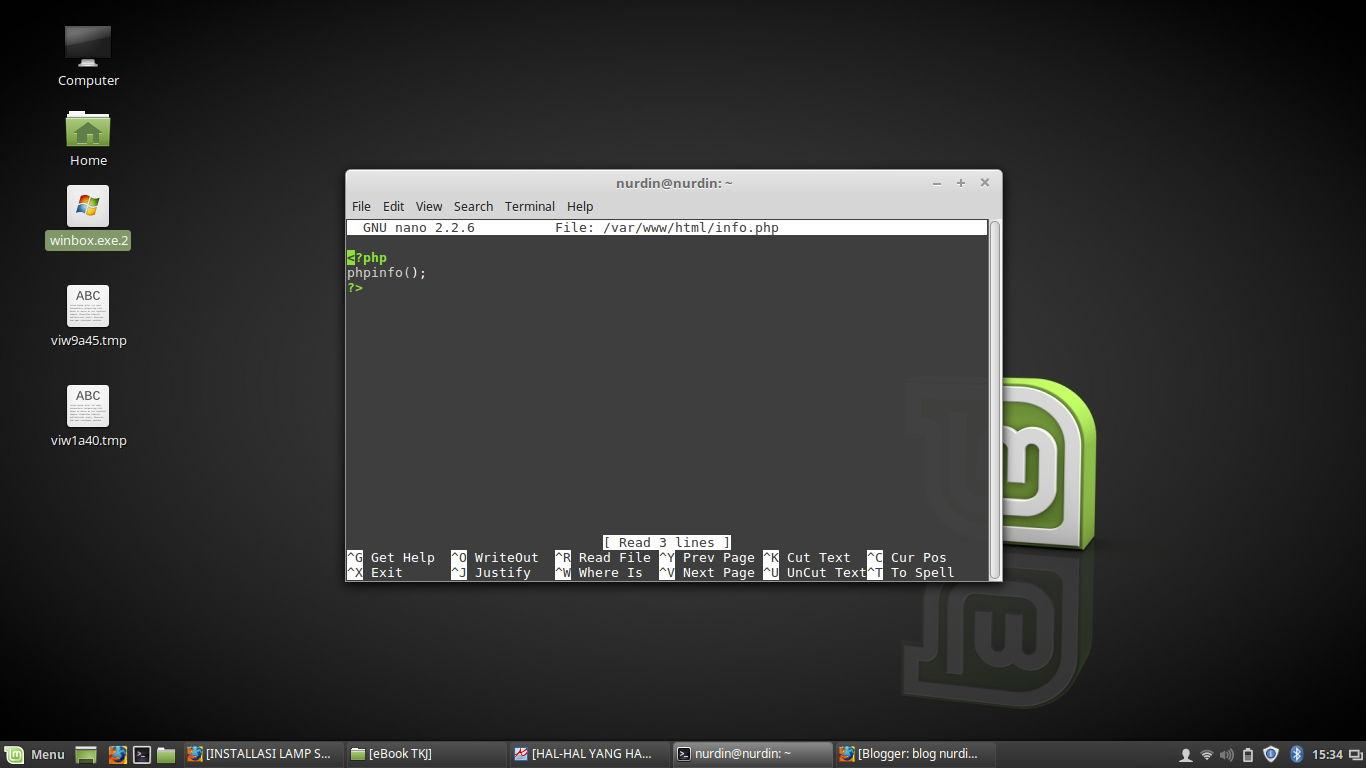Launch Firefox from the panel launcher
This screenshot has height=768, width=1366.
[117, 755]
